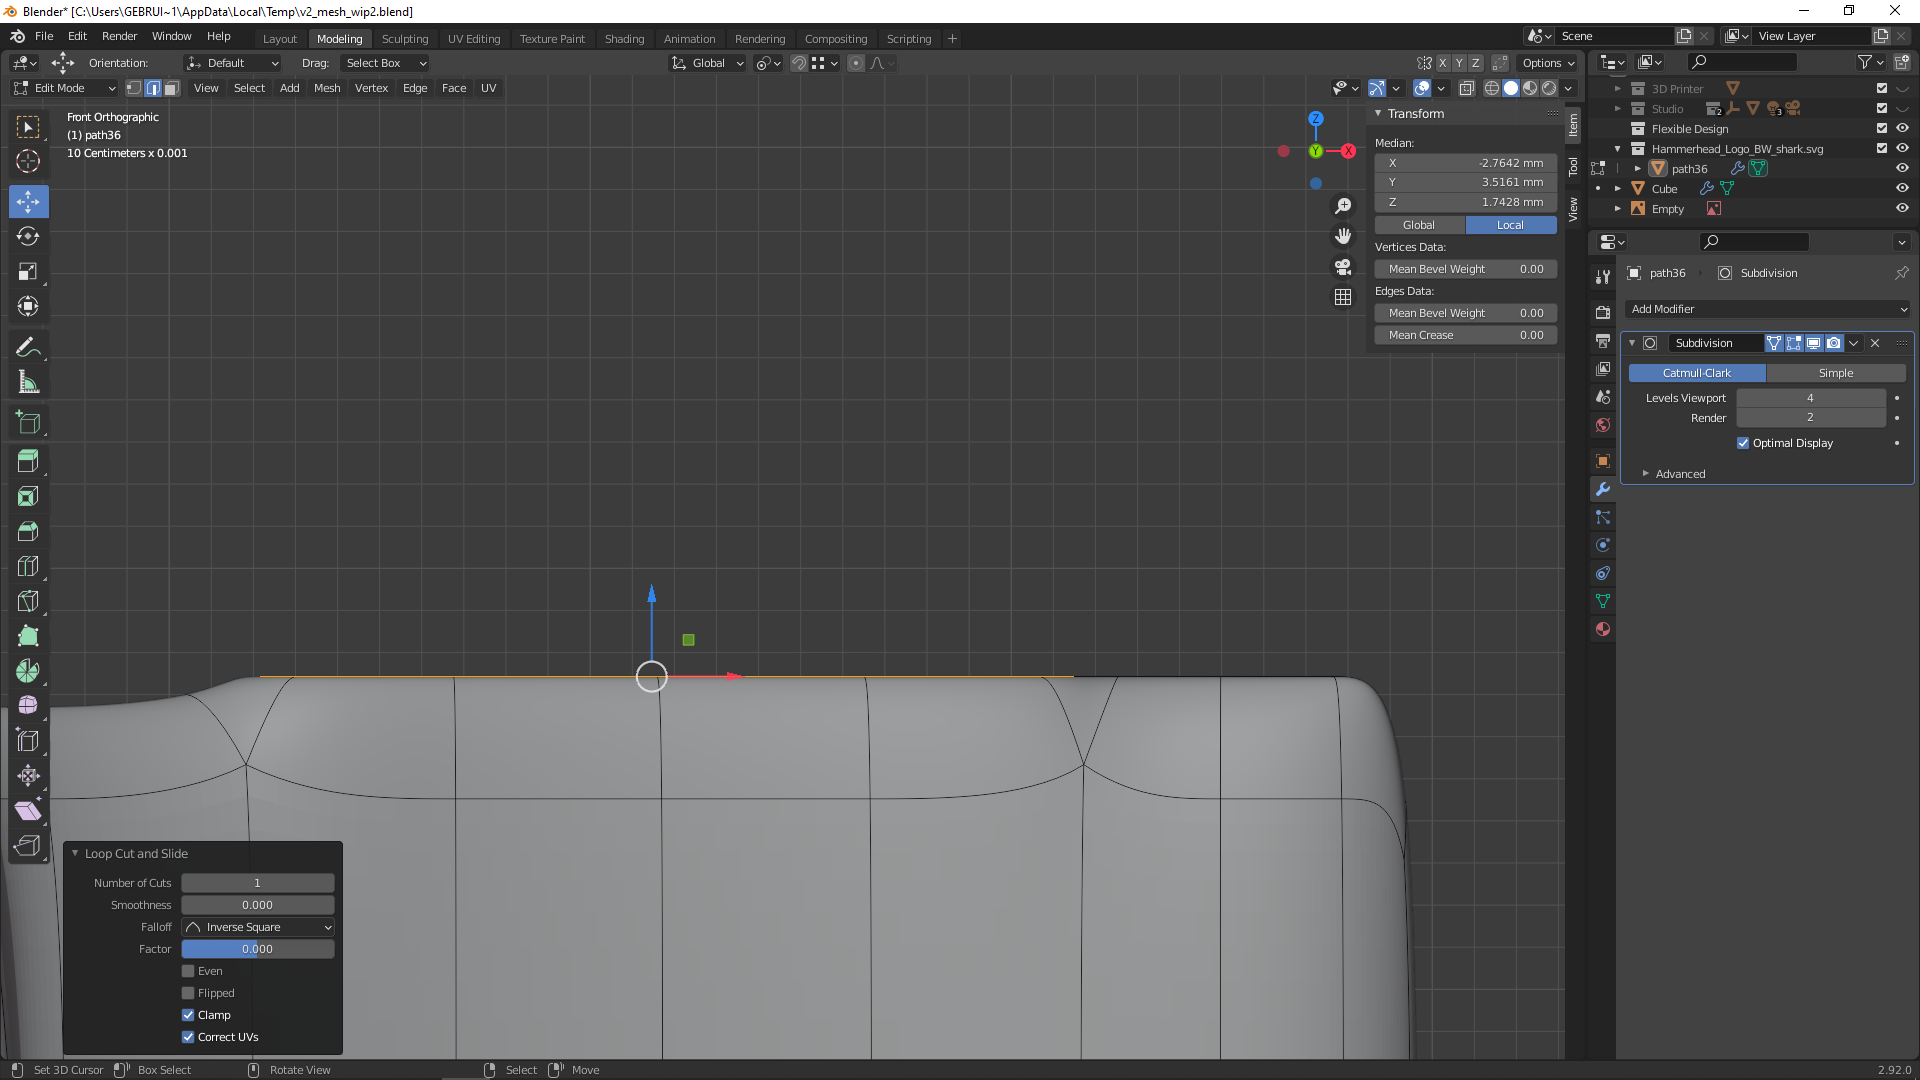Open the Falloff Inverse Square dropdown
Image resolution: width=1920 pixels, height=1080 pixels.
click(258, 927)
